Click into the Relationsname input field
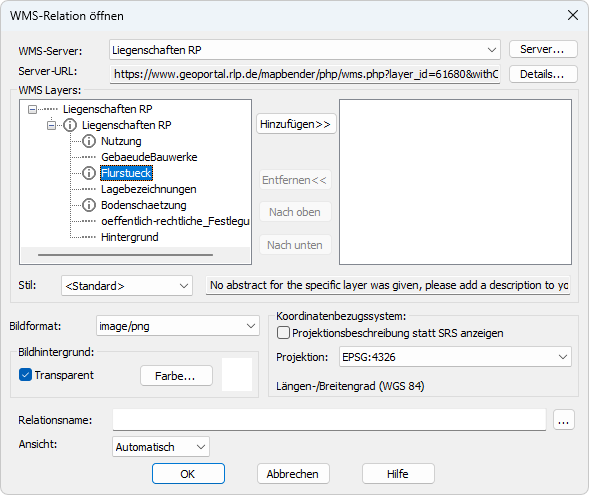The height and width of the screenshot is (495, 589). coord(329,420)
